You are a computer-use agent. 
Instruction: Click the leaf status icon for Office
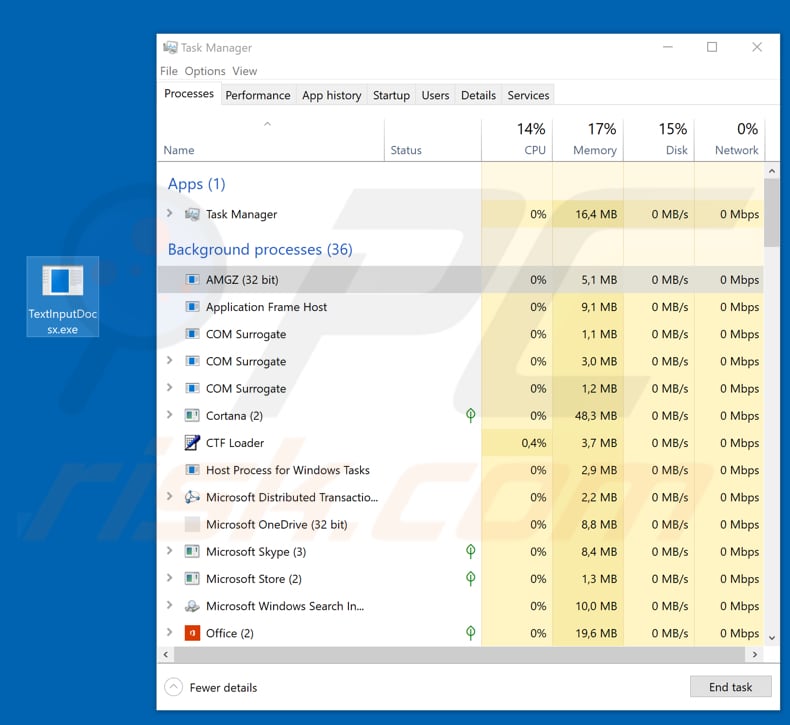tap(471, 633)
